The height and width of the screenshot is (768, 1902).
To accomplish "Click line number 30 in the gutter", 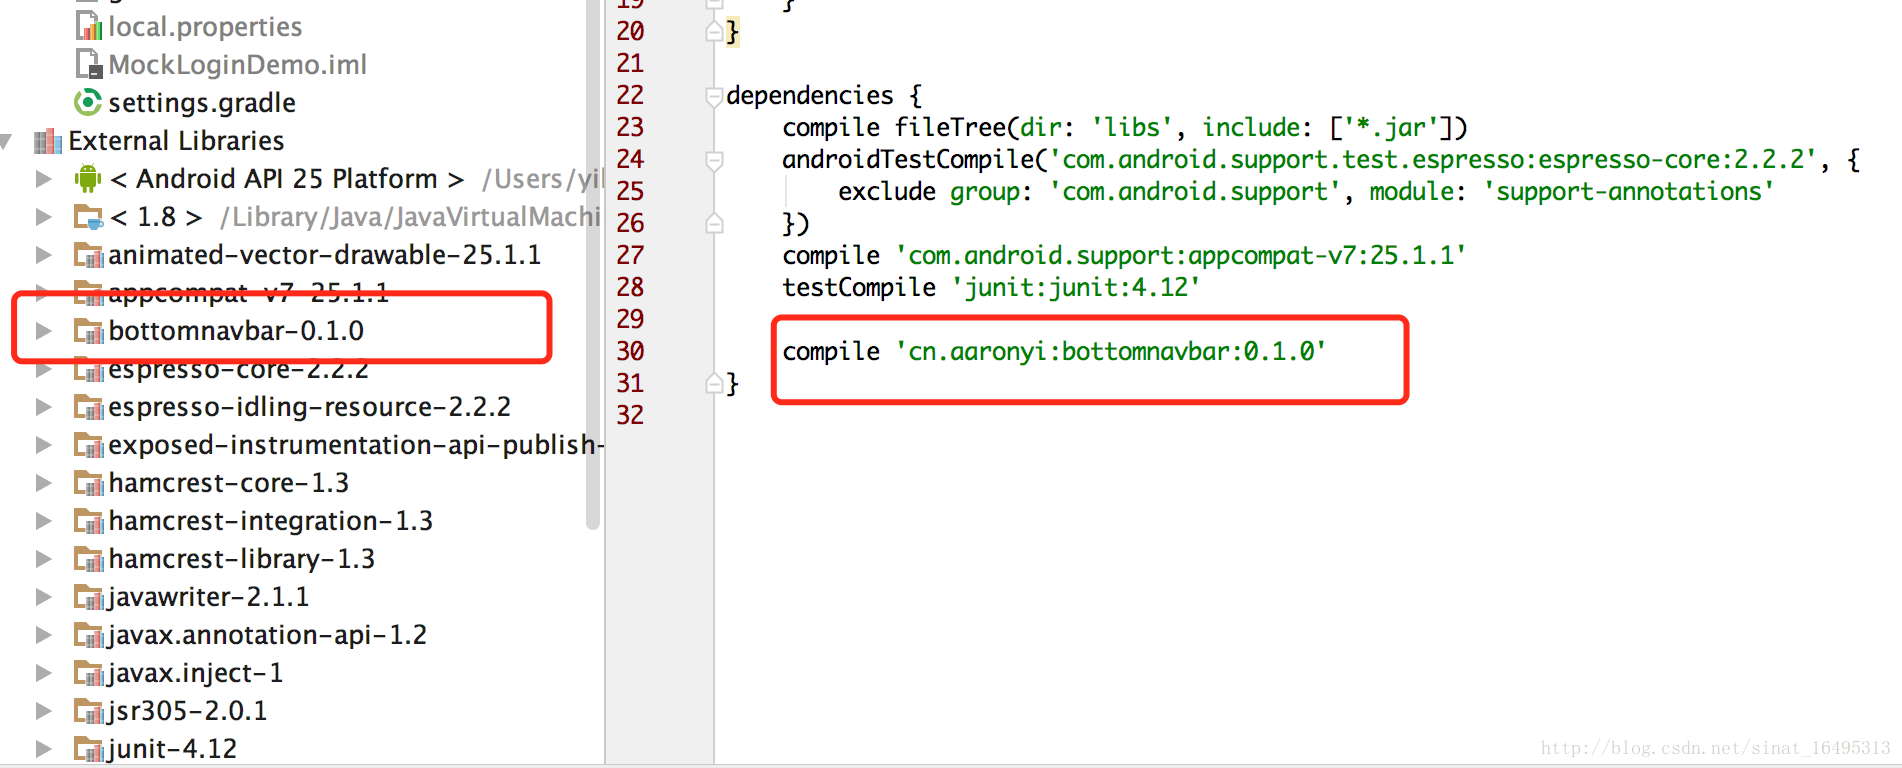I will [x=630, y=351].
